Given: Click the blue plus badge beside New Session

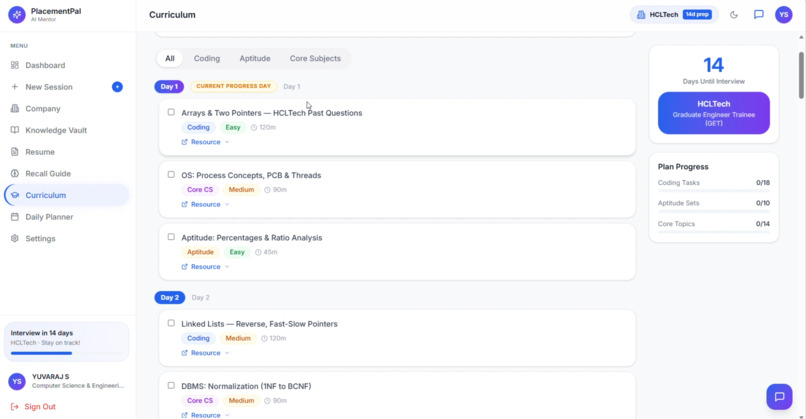Looking at the screenshot, I should (117, 87).
